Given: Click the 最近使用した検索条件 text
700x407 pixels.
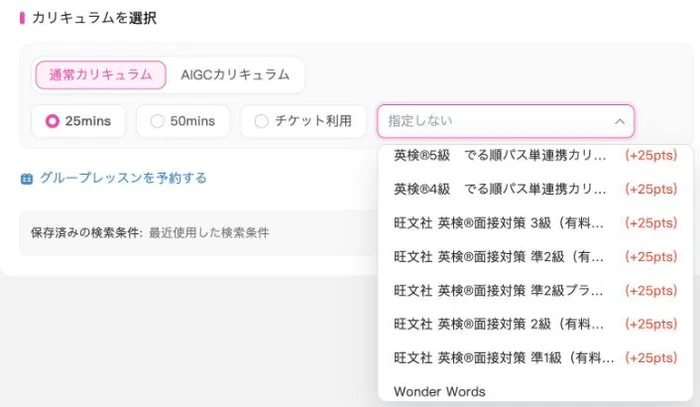Looking at the screenshot, I should (x=209, y=233).
